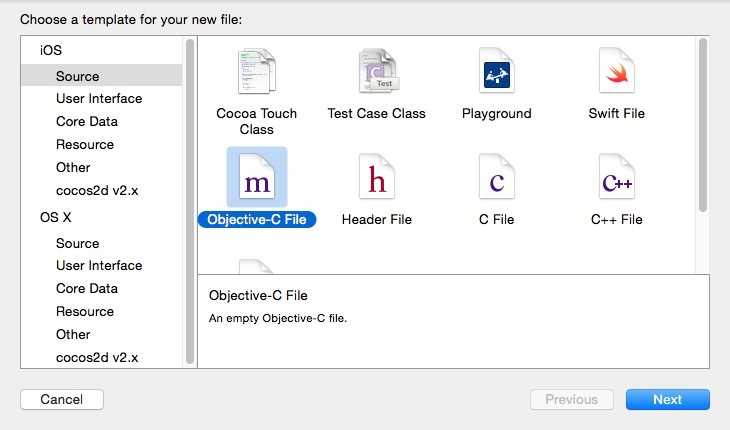This screenshot has height=430, width=730.
Task: Choose the Test Case Class template icon
Action: [378, 71]
